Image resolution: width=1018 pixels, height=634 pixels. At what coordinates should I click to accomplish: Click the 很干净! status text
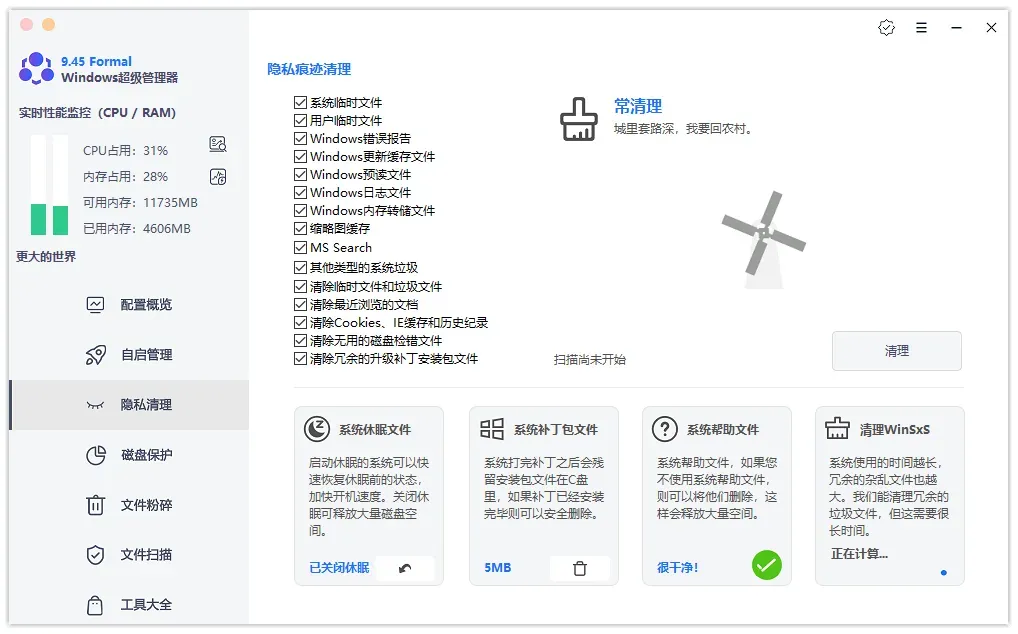pos(677,568)
